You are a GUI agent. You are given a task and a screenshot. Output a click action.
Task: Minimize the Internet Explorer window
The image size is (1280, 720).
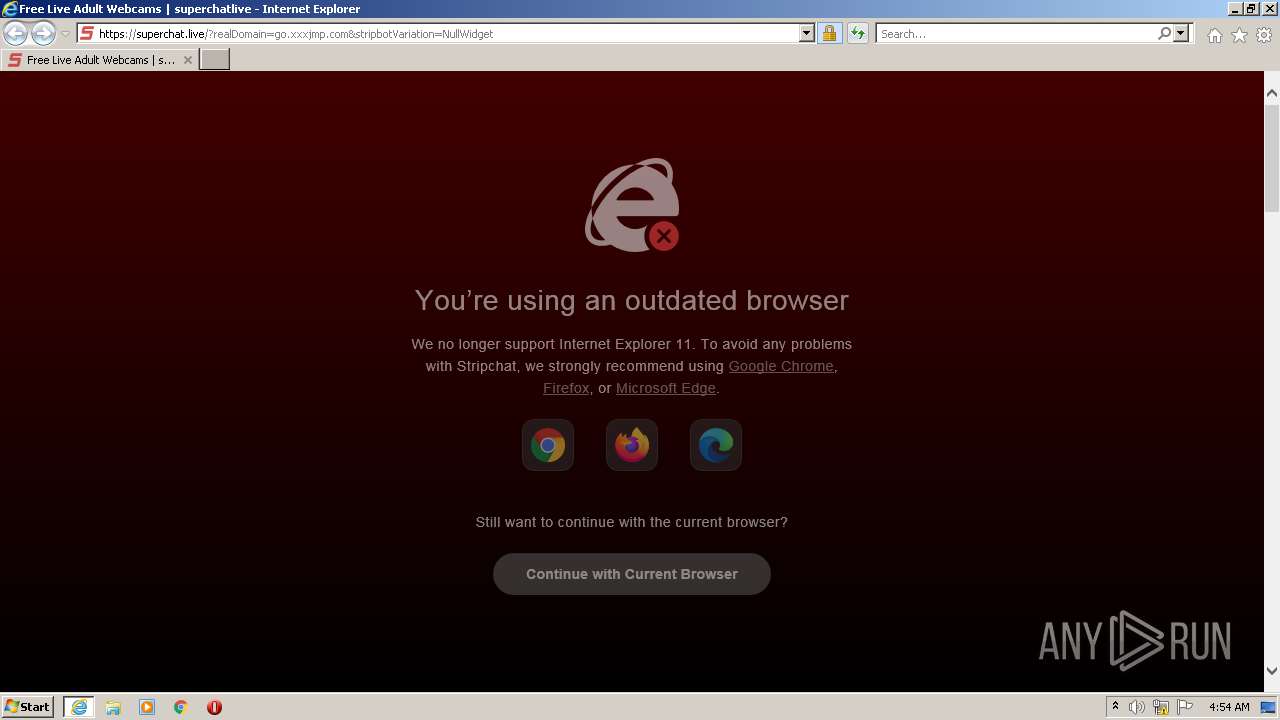pyautogui.click(x=1235, y=8)
